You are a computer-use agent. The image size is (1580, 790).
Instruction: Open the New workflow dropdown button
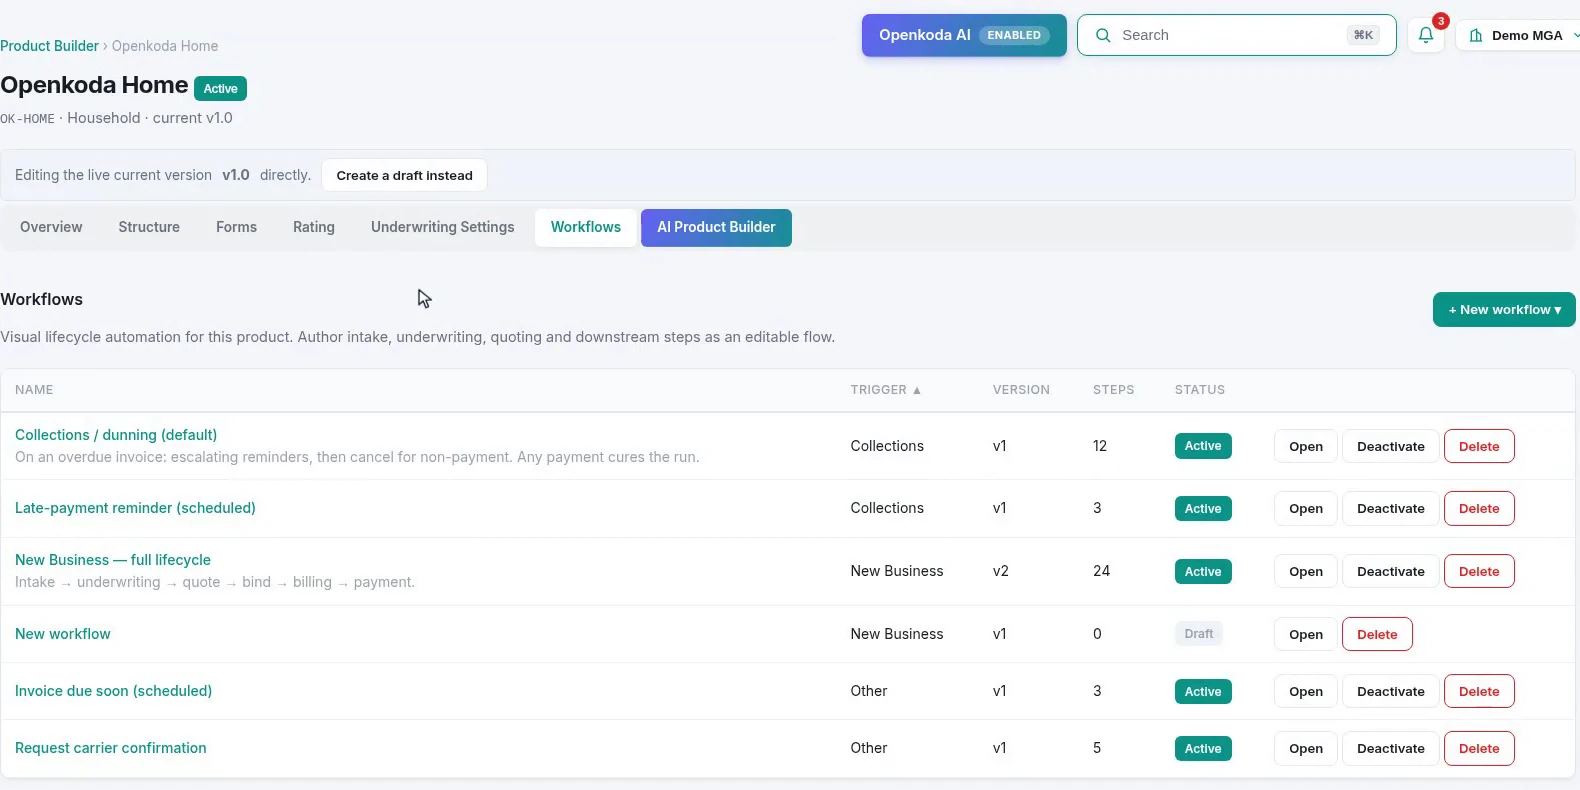(x=1504, y=310)
